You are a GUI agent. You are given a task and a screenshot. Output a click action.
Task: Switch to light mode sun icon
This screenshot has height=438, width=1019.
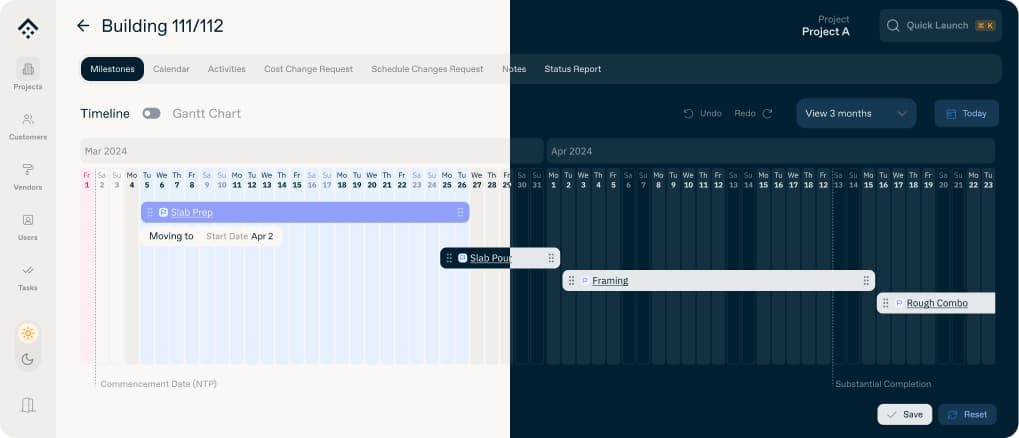pos(28,333)
